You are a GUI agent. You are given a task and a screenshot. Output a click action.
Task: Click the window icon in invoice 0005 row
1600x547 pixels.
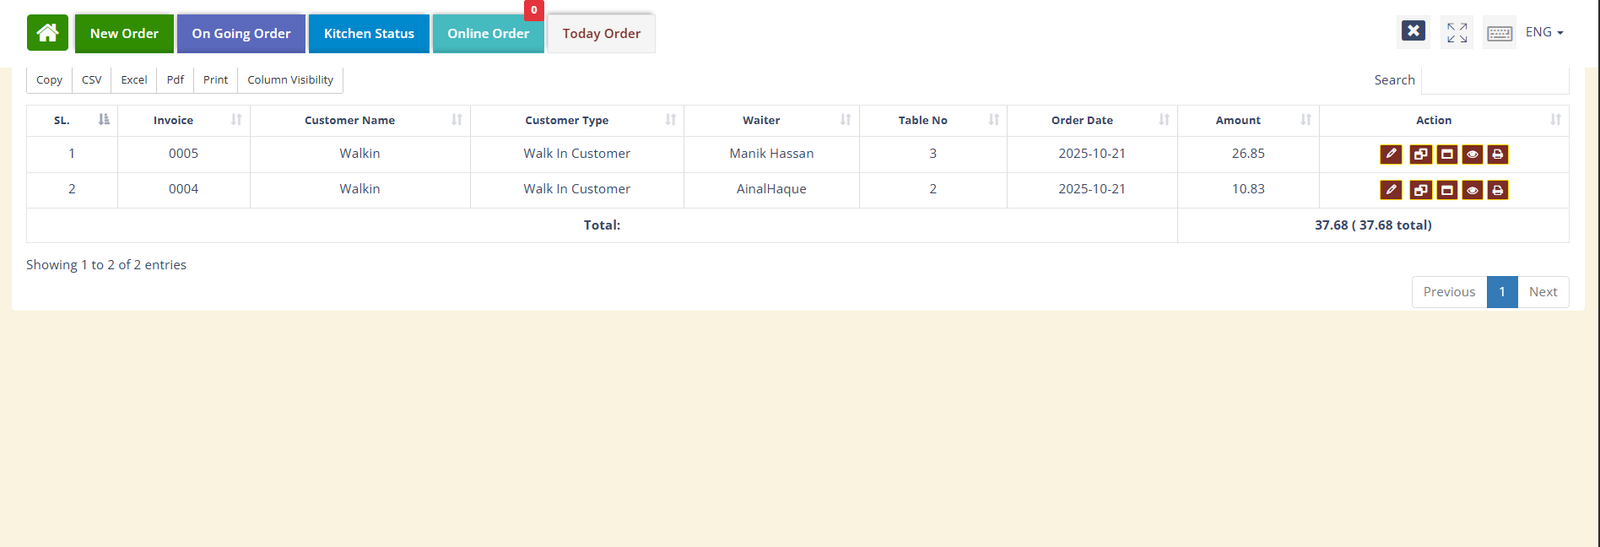click(1446, 154)
